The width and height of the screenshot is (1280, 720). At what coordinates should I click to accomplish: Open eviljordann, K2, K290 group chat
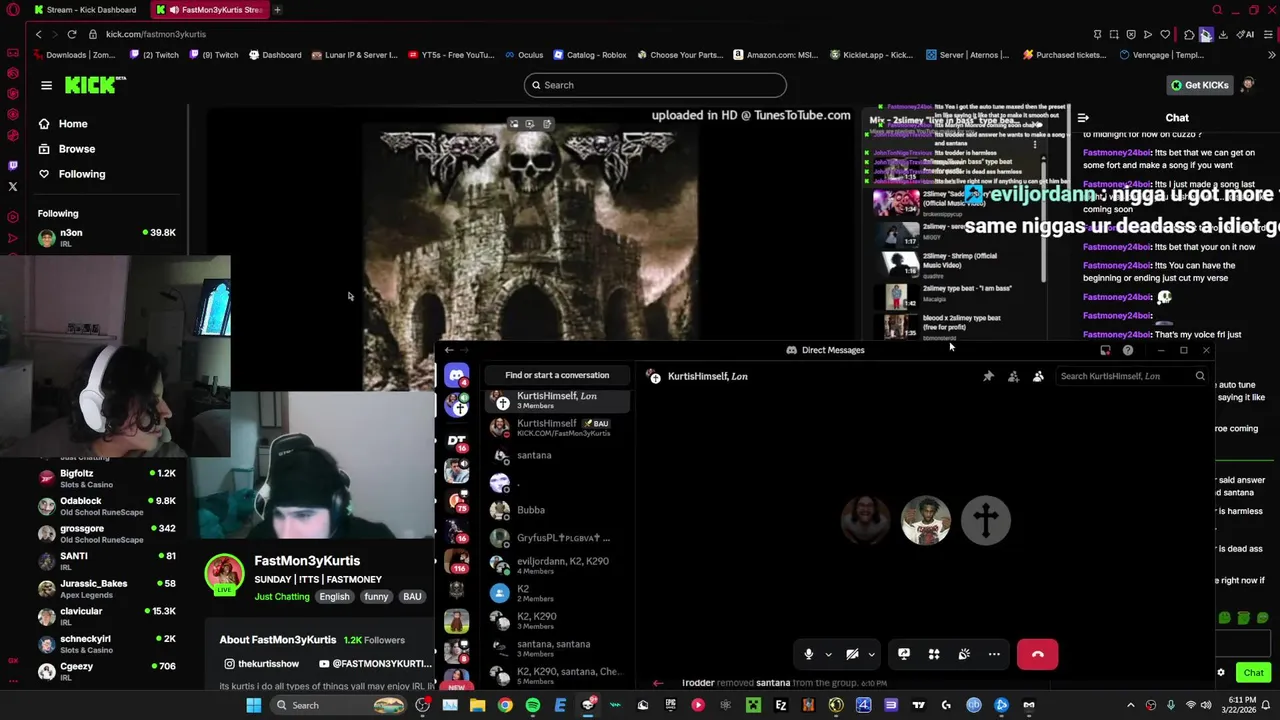pyautogui.click(x=557, y=565)
